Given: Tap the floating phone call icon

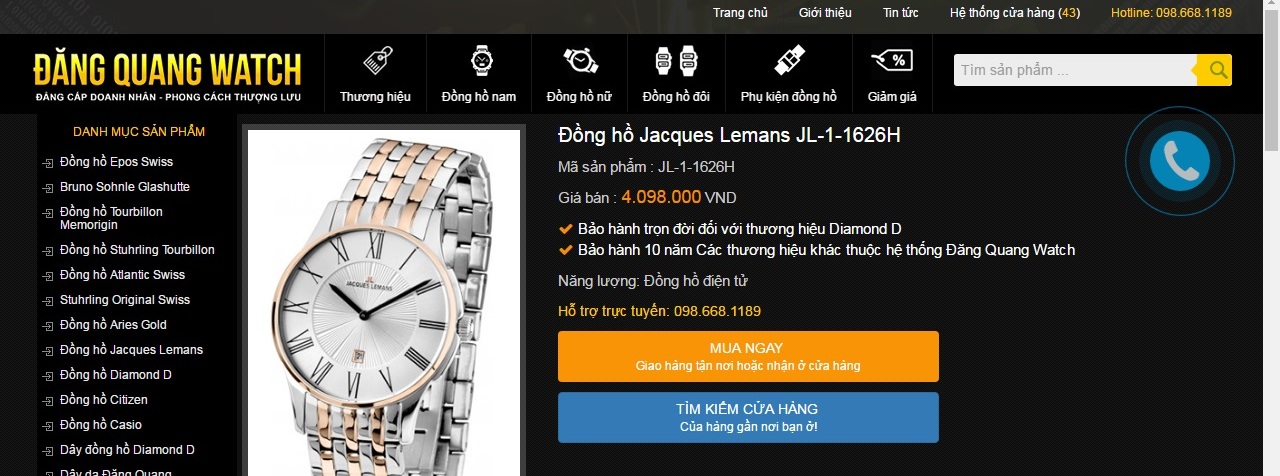Looking at the screenshot, I should 1180,160.
